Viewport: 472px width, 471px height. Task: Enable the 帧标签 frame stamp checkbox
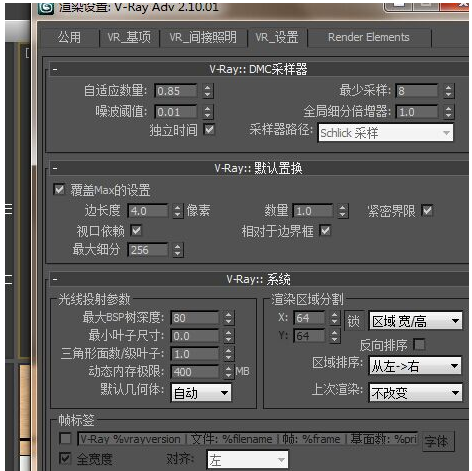click(x=65, y=439)
